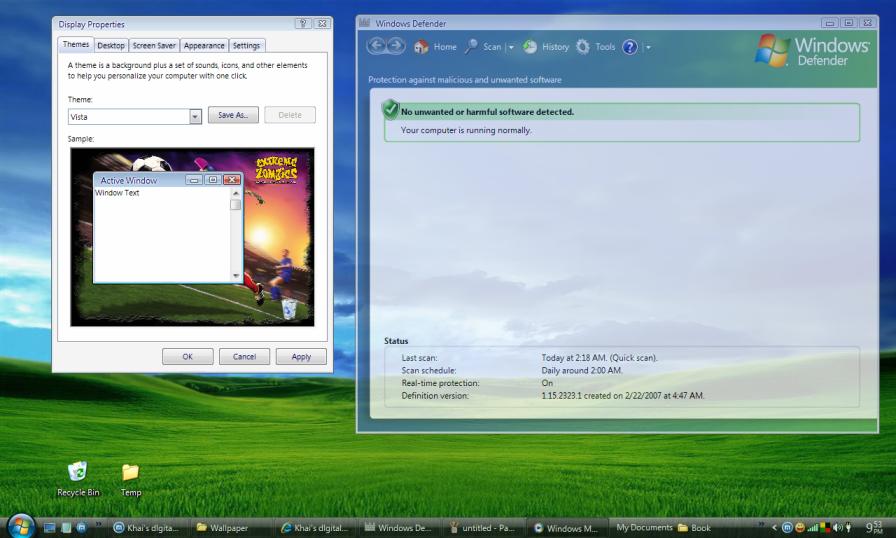Expand the Scan options dropdown arrow
Screen dimensions: 896x538
[x=511, y=47]
